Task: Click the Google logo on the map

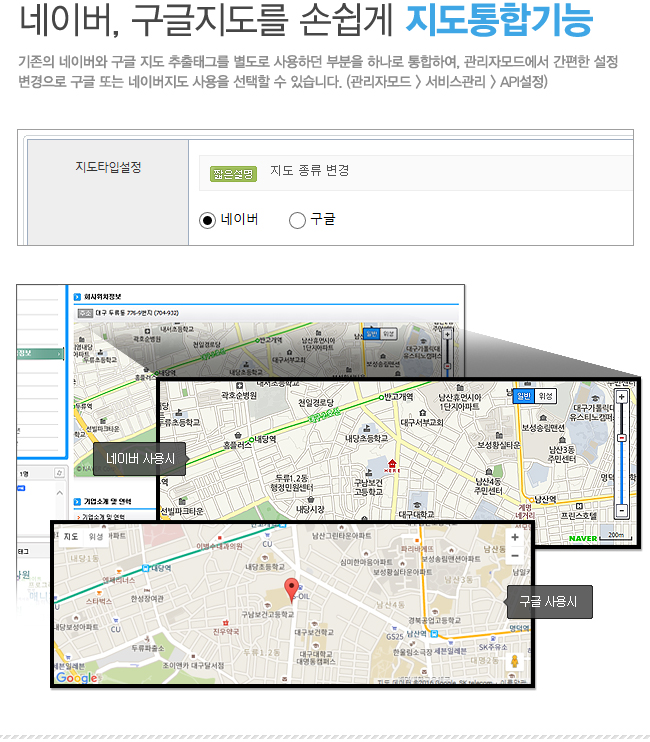Action: point(77,678)
